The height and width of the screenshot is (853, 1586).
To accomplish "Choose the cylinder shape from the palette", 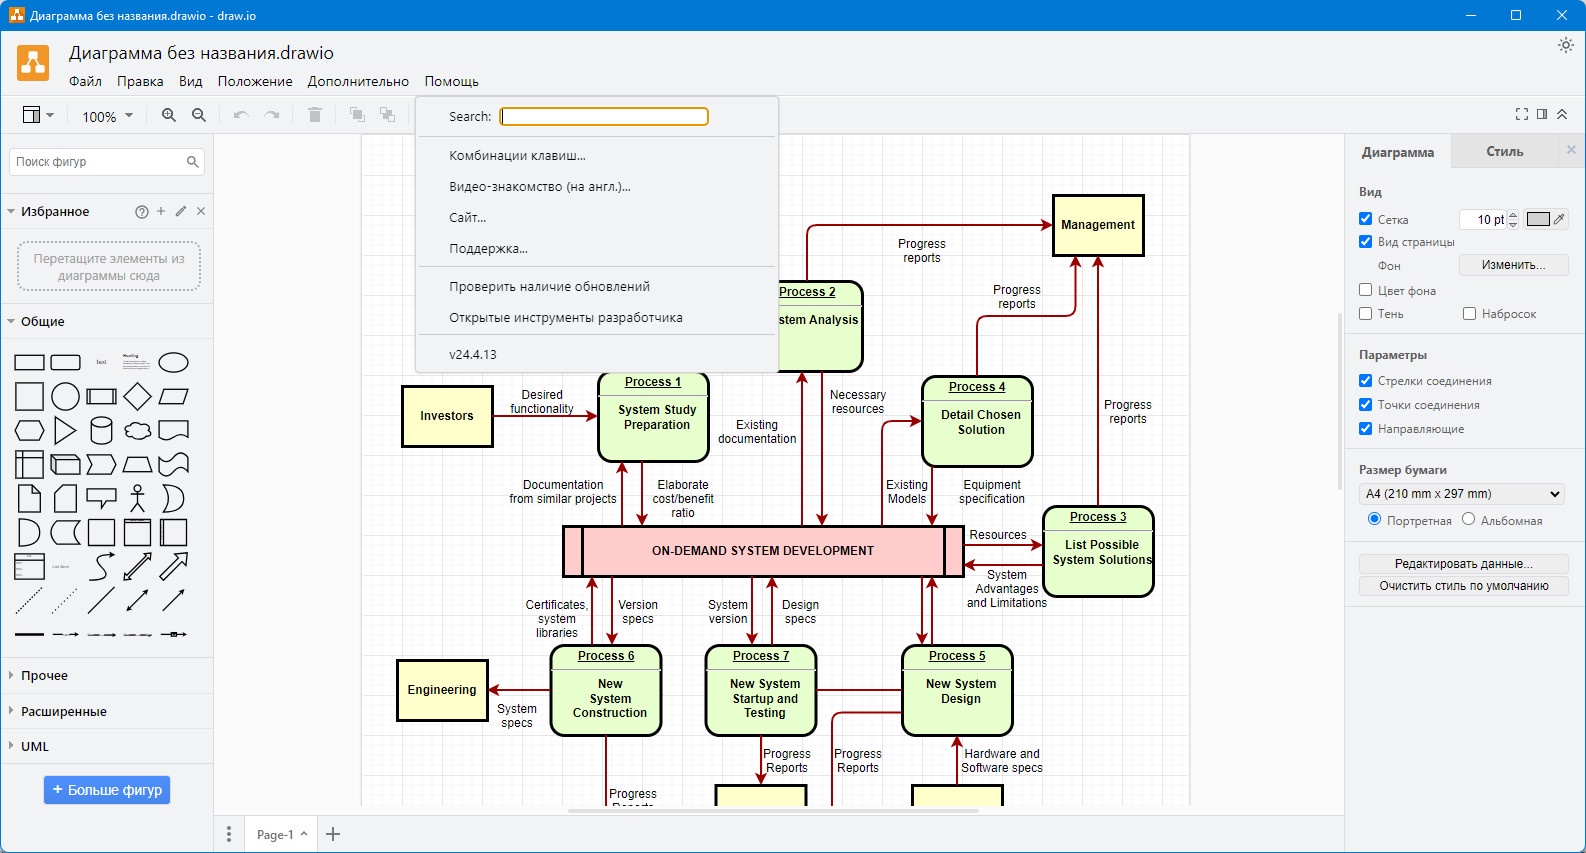I will pyautogui.click(x=101, y=431).
